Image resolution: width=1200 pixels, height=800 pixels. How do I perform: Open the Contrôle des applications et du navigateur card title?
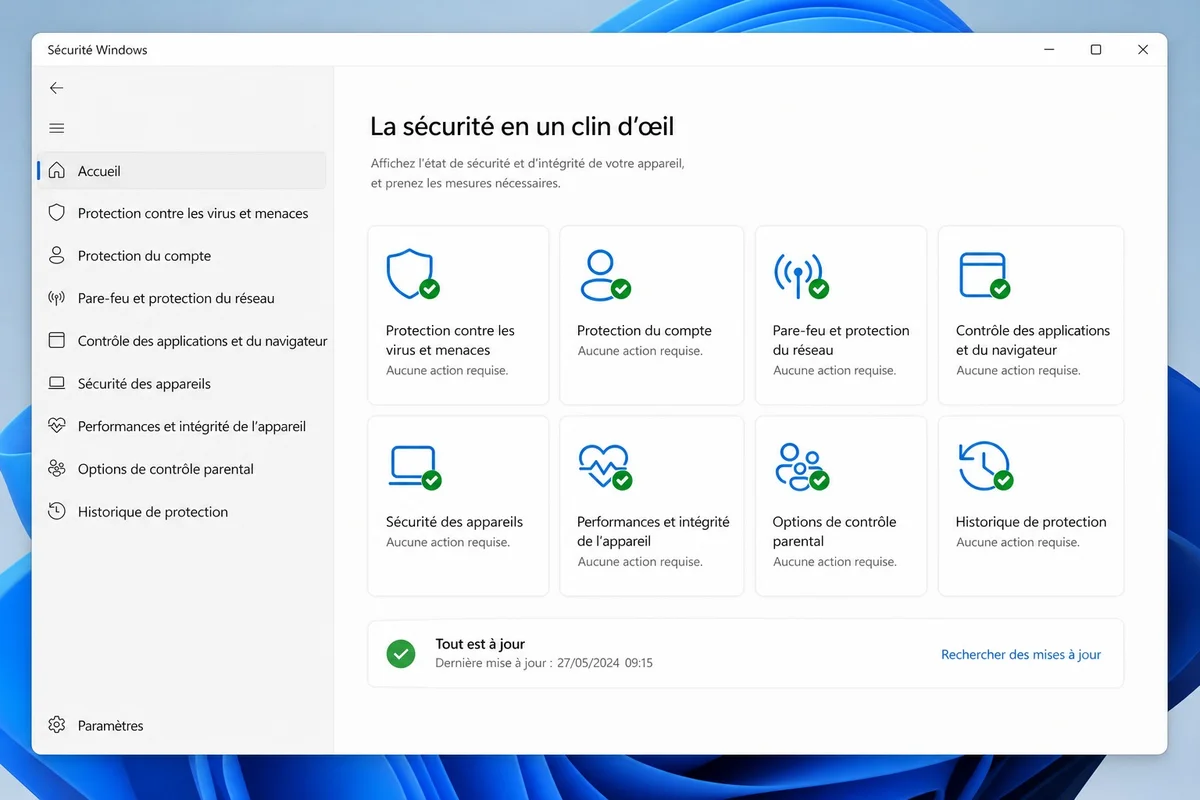click(1033, 340)
